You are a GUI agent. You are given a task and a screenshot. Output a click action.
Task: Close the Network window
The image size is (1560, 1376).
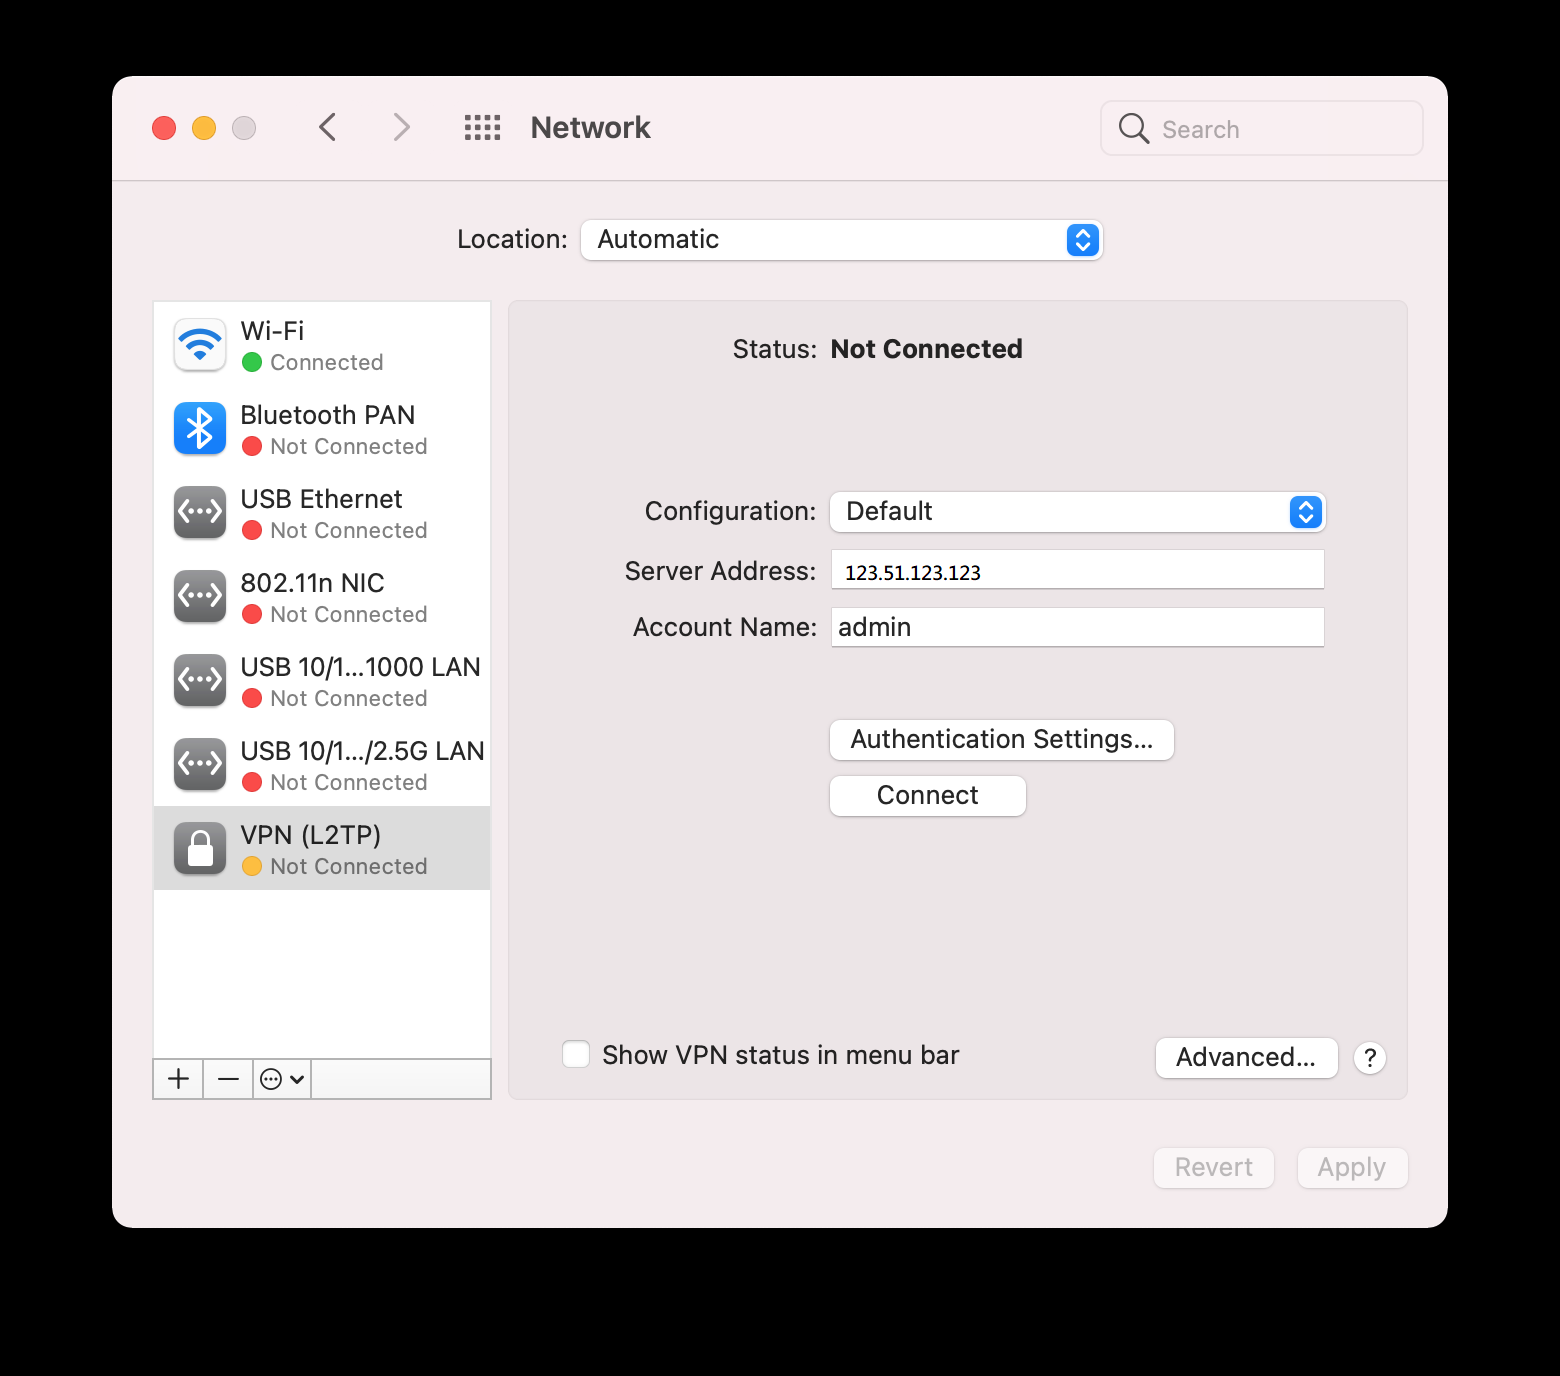coord(164,128)
